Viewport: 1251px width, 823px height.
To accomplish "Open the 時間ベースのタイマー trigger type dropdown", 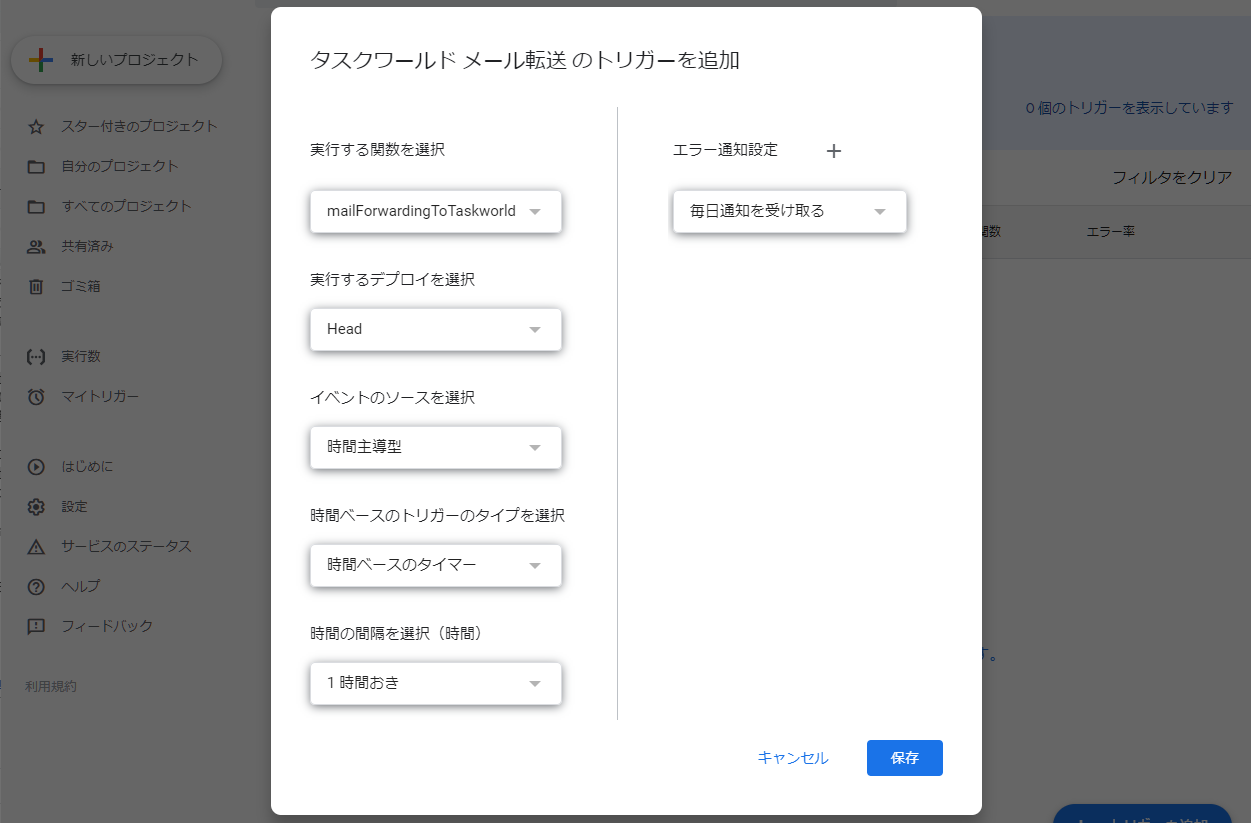I will coord(436,565).
